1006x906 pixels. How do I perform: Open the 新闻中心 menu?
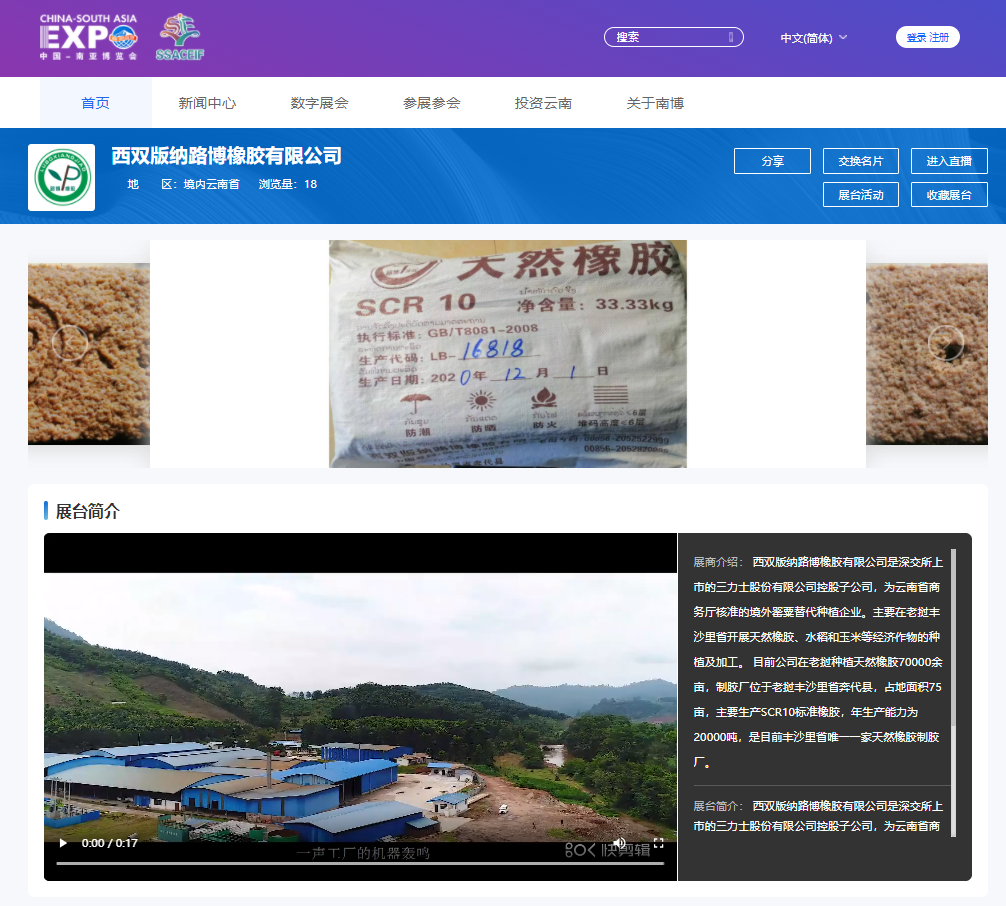point(207,103)
